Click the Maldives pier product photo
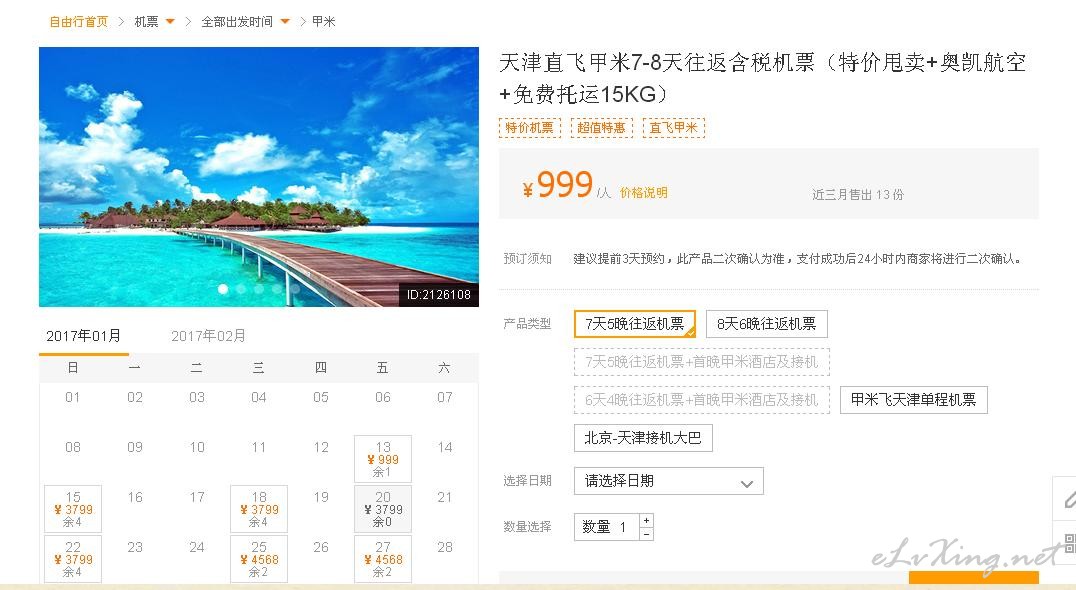Image resolution: width=1076 pixels, height=590 pixels. [259, 176]
